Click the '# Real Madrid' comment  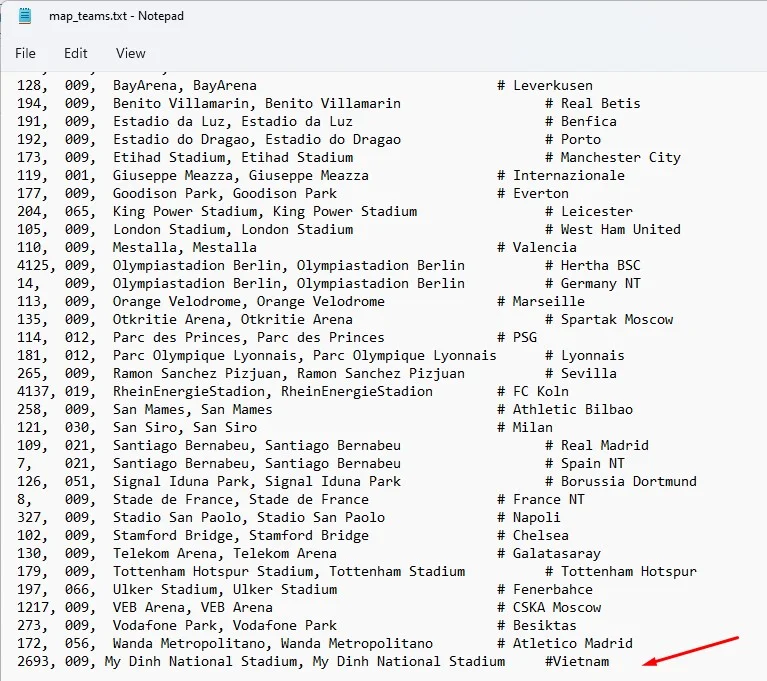pyautogui.click(x=597, y=446)
